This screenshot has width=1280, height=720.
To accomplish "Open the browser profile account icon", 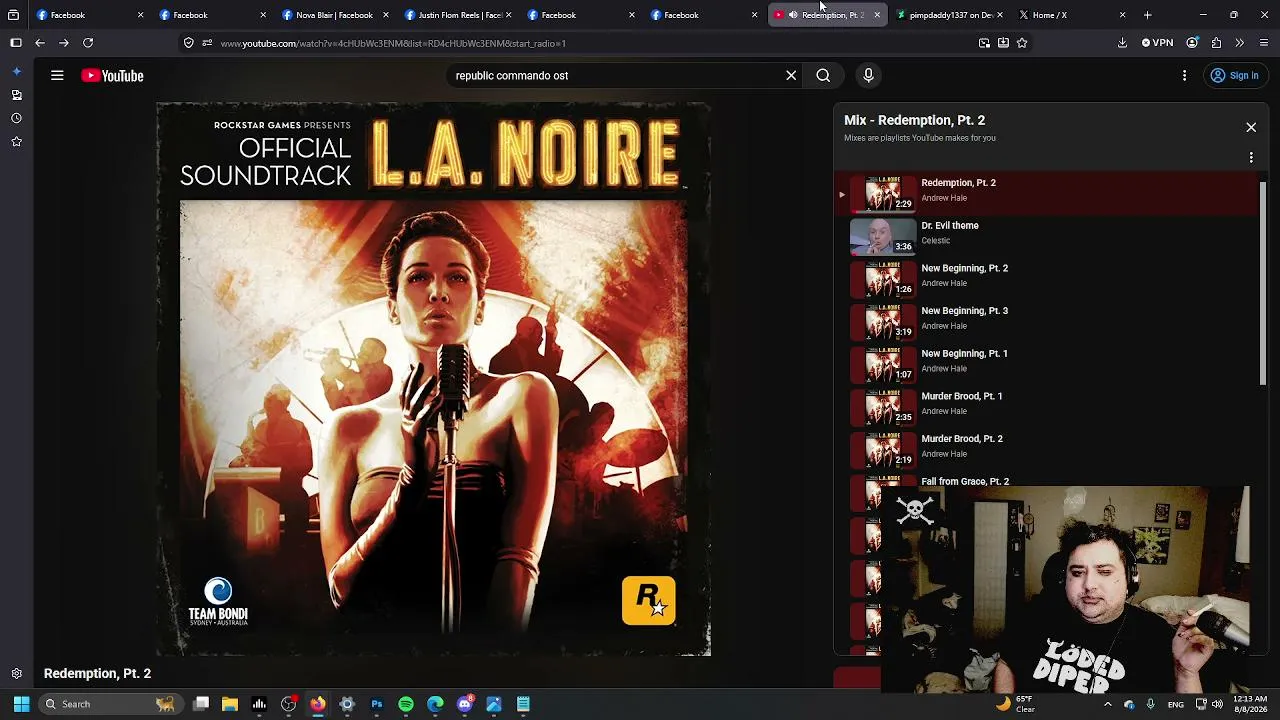I will click(x=1192, y=43).
